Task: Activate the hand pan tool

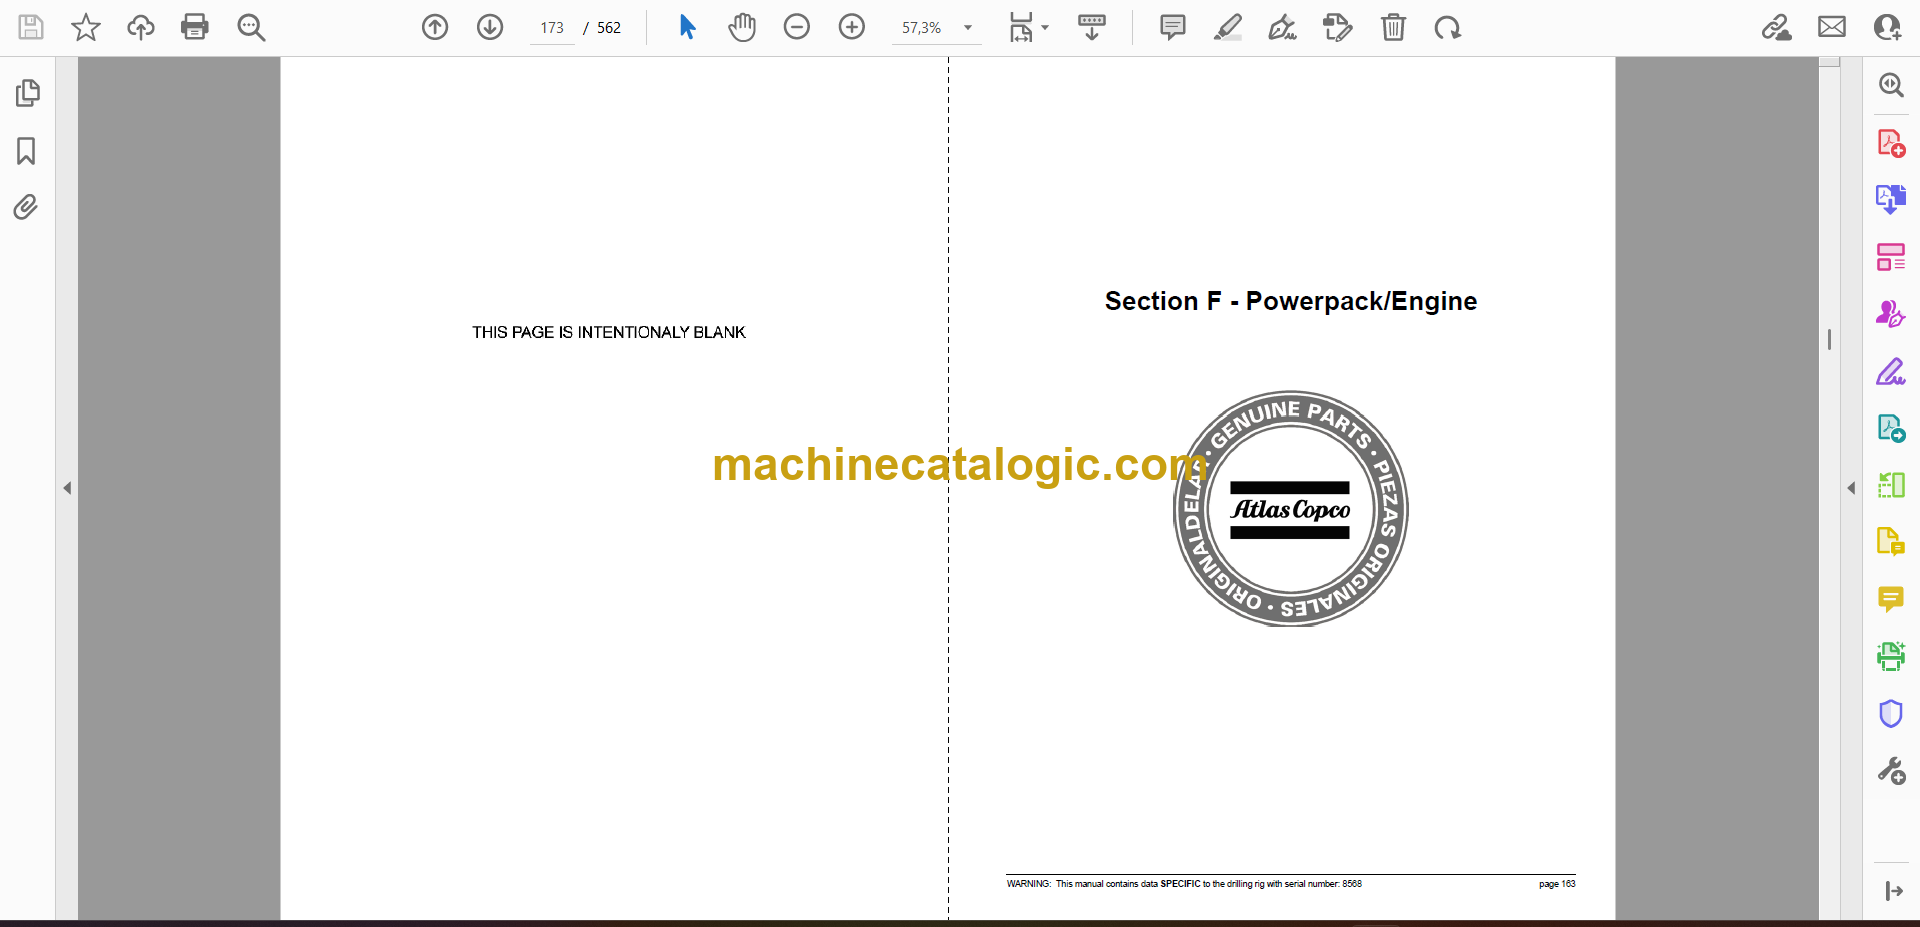Action: coord(742,27)
